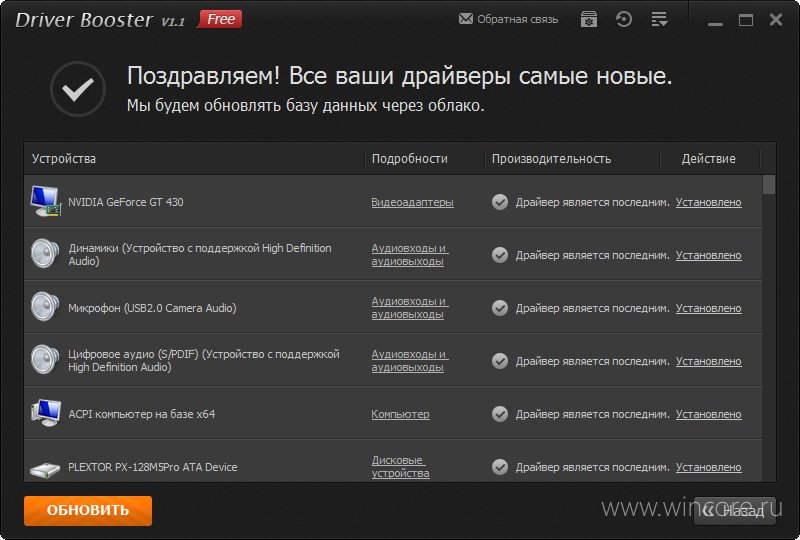Image resolution: width=800 pixels, height=540 pixels.
Task: Click Установлено in the PLEXTOR row
Action: coord(709,468)
